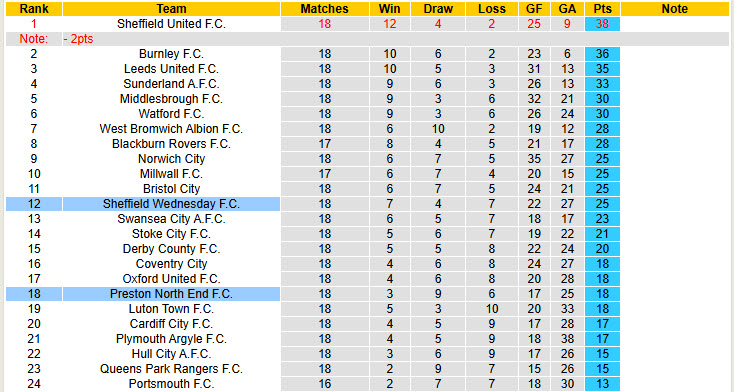734x392 pixels.
Task: Select West Bromwich Albion F.C.
Action: [171, 129]
